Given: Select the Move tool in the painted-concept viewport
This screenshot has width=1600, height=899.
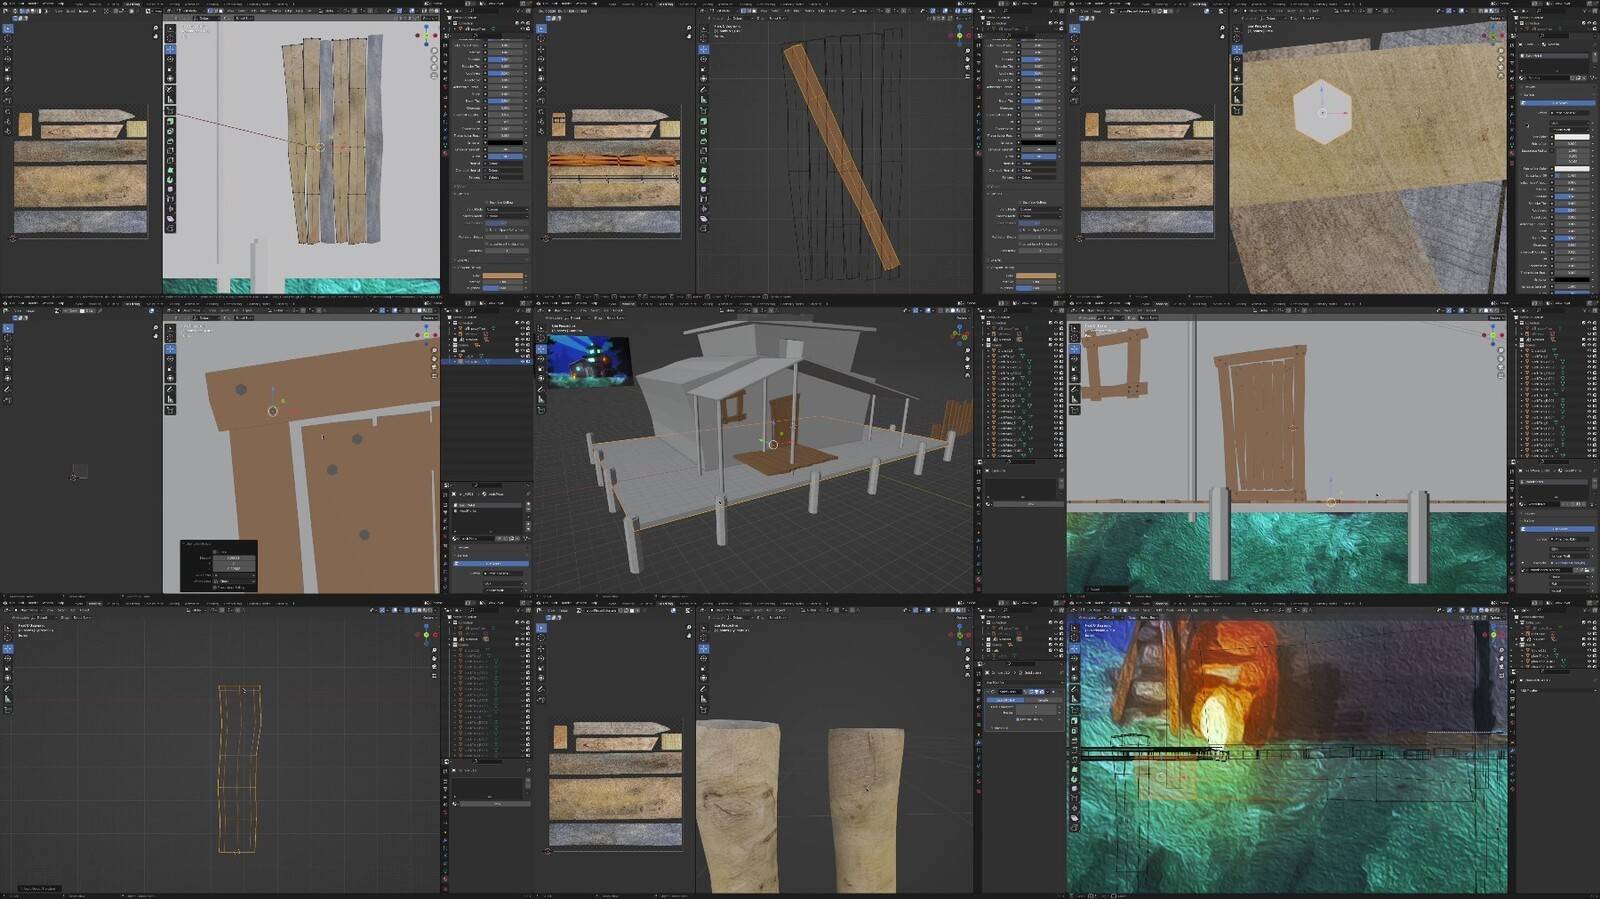Looking at the screenshot, I should [x=1074, y=648].
